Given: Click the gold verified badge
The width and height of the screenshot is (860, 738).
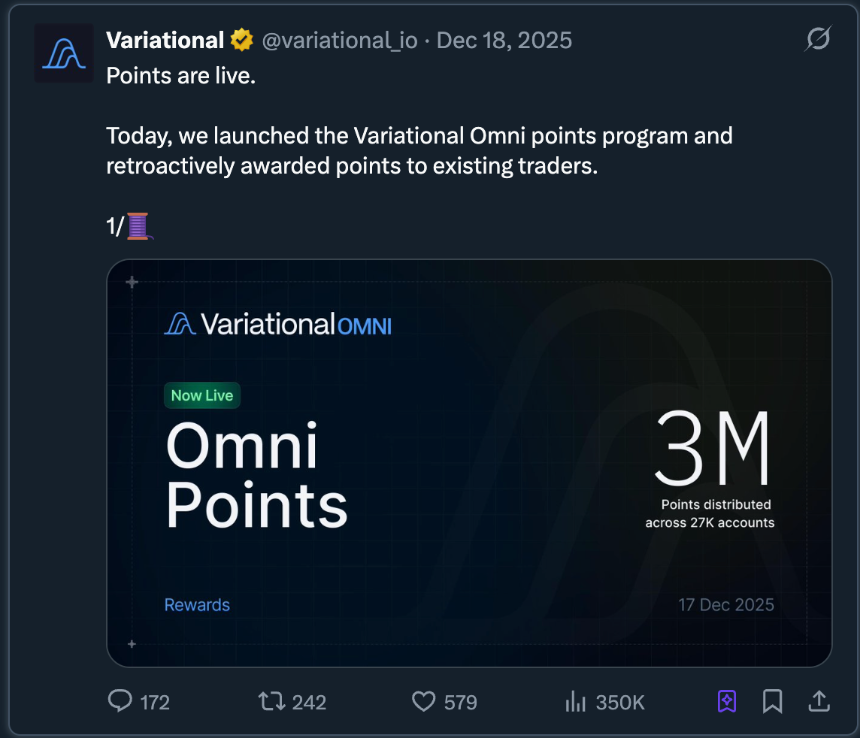Looking at the screenshot, I should point(241,41).
